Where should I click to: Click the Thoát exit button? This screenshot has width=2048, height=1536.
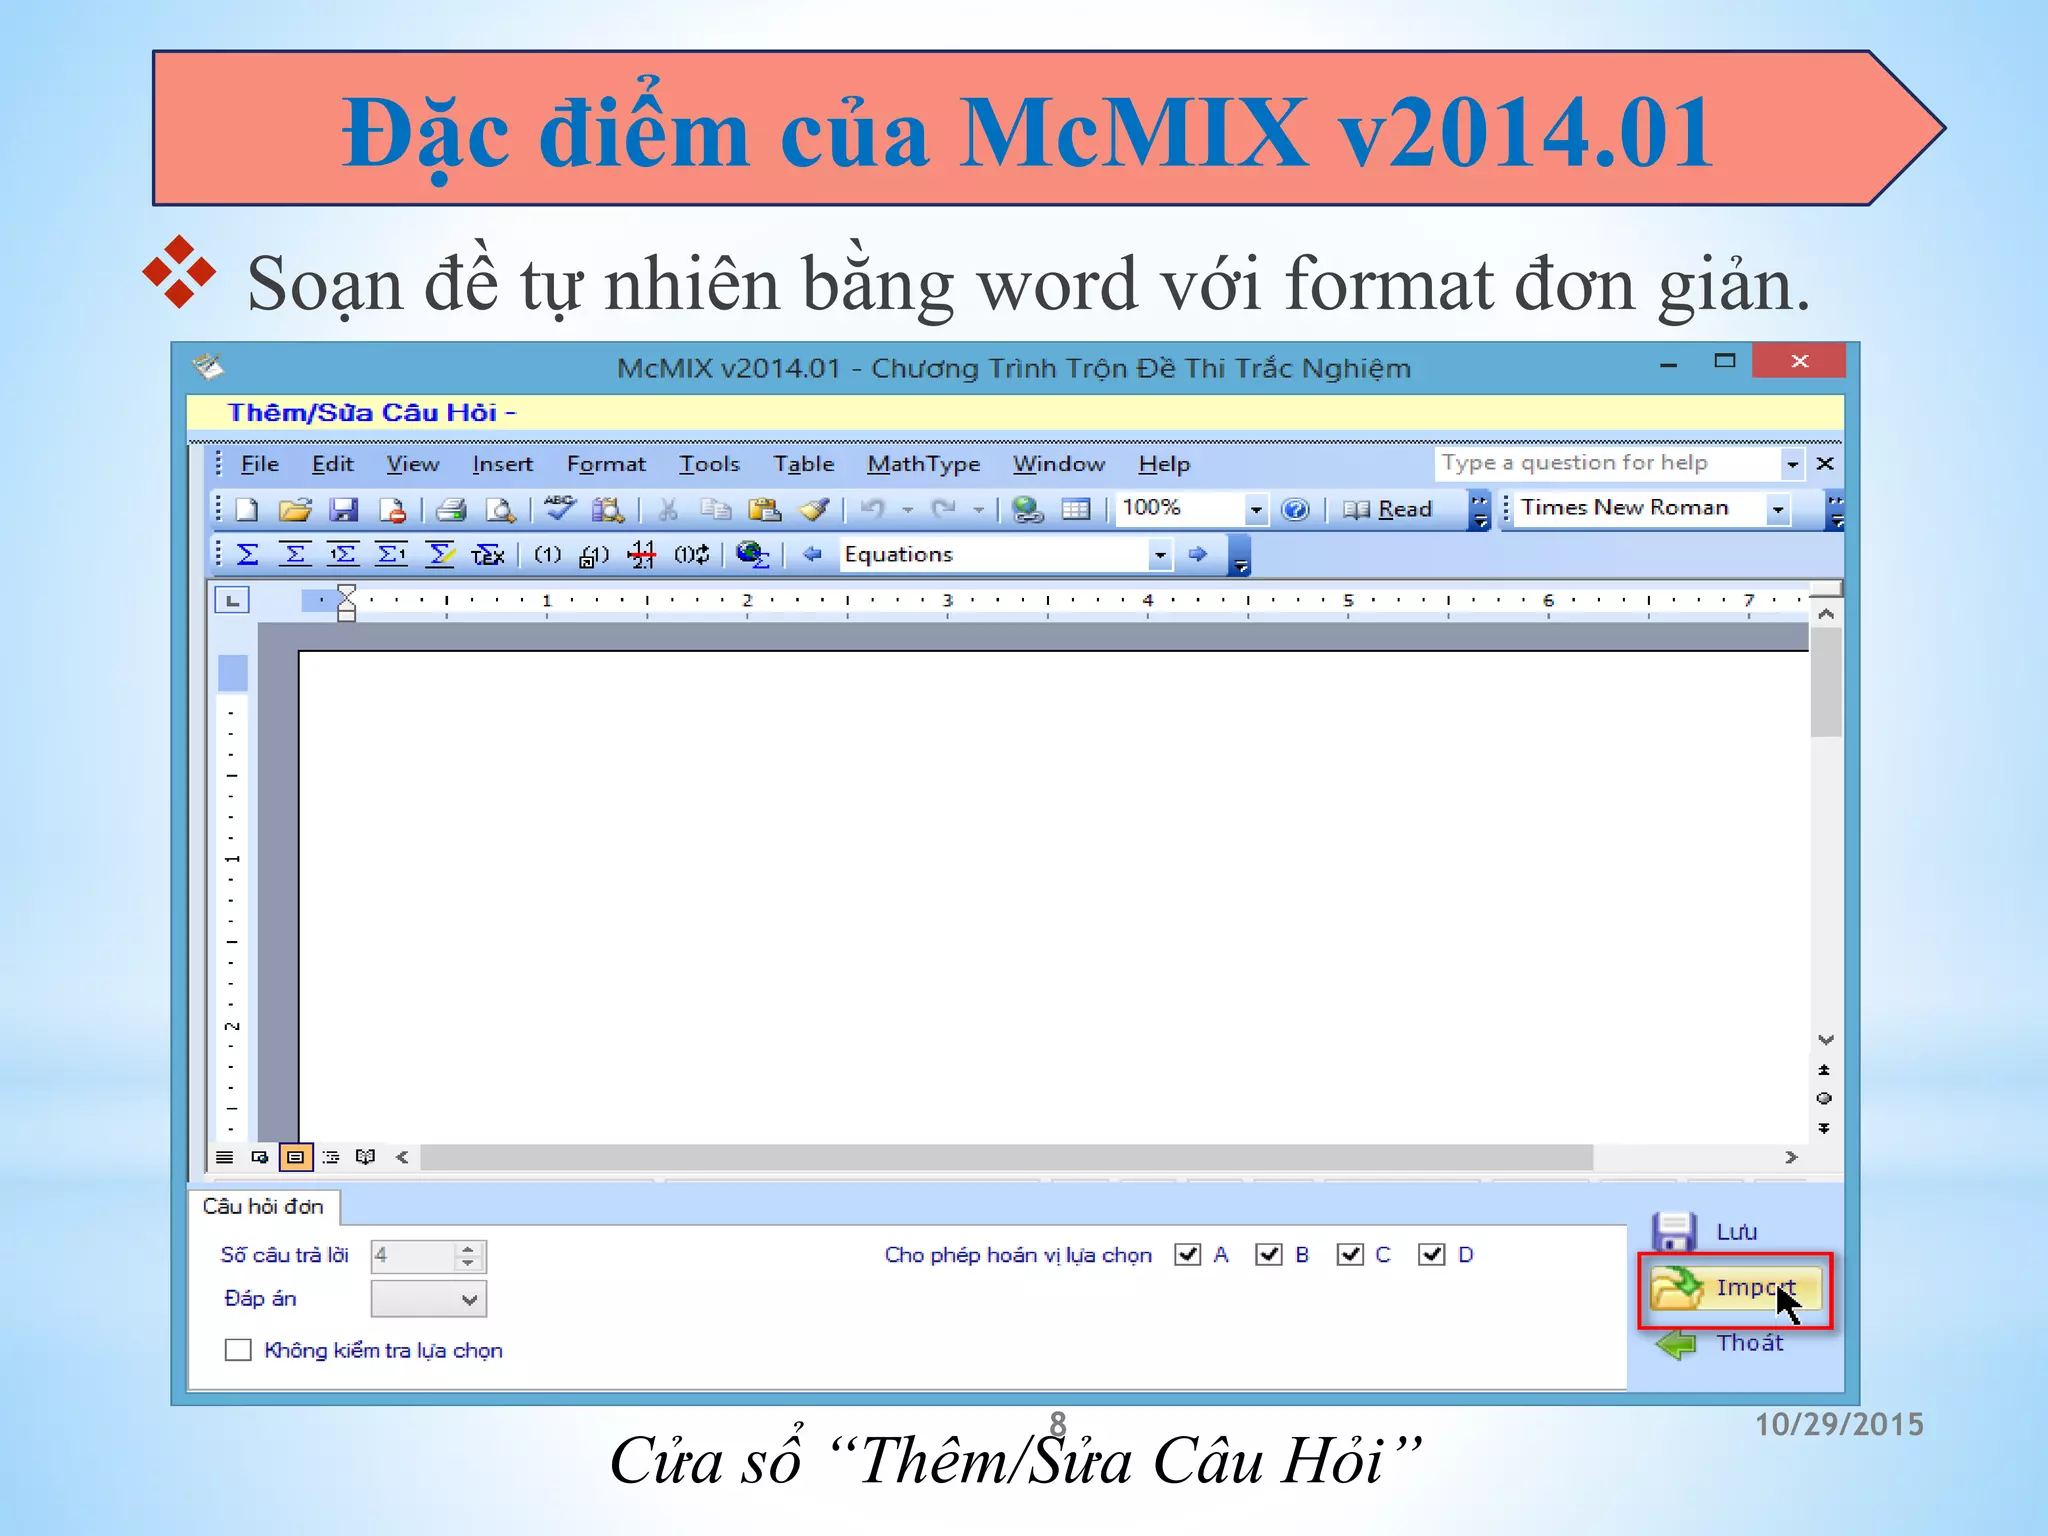click(x=1720, y=1343)
